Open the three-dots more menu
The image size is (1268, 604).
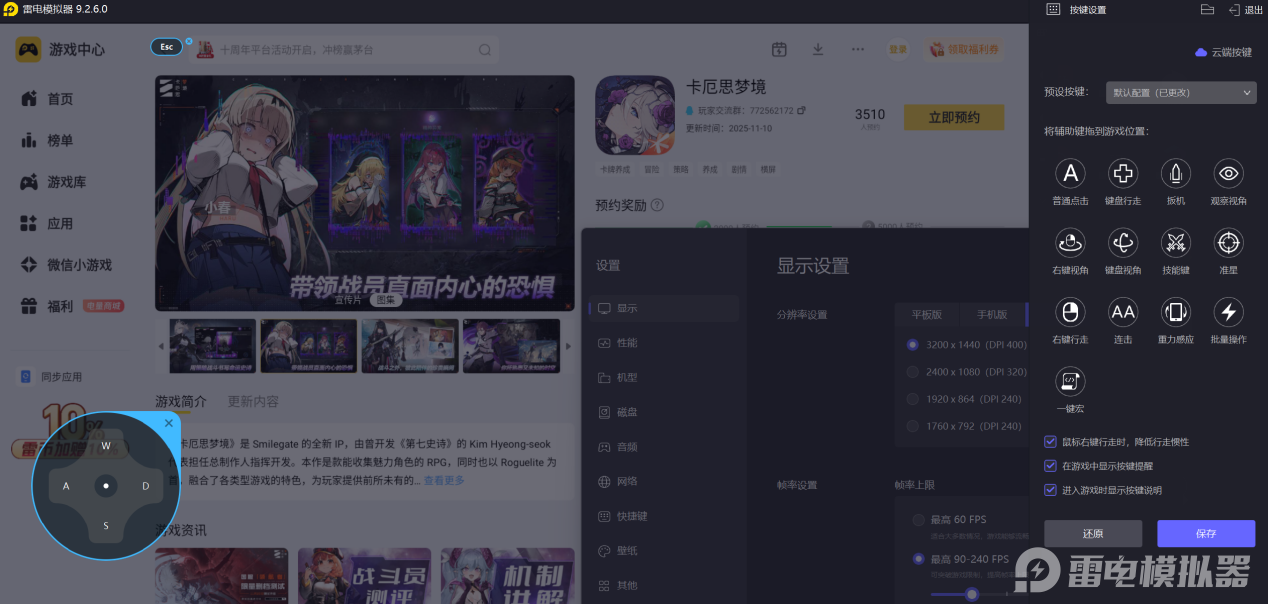[x=858, y=49]
